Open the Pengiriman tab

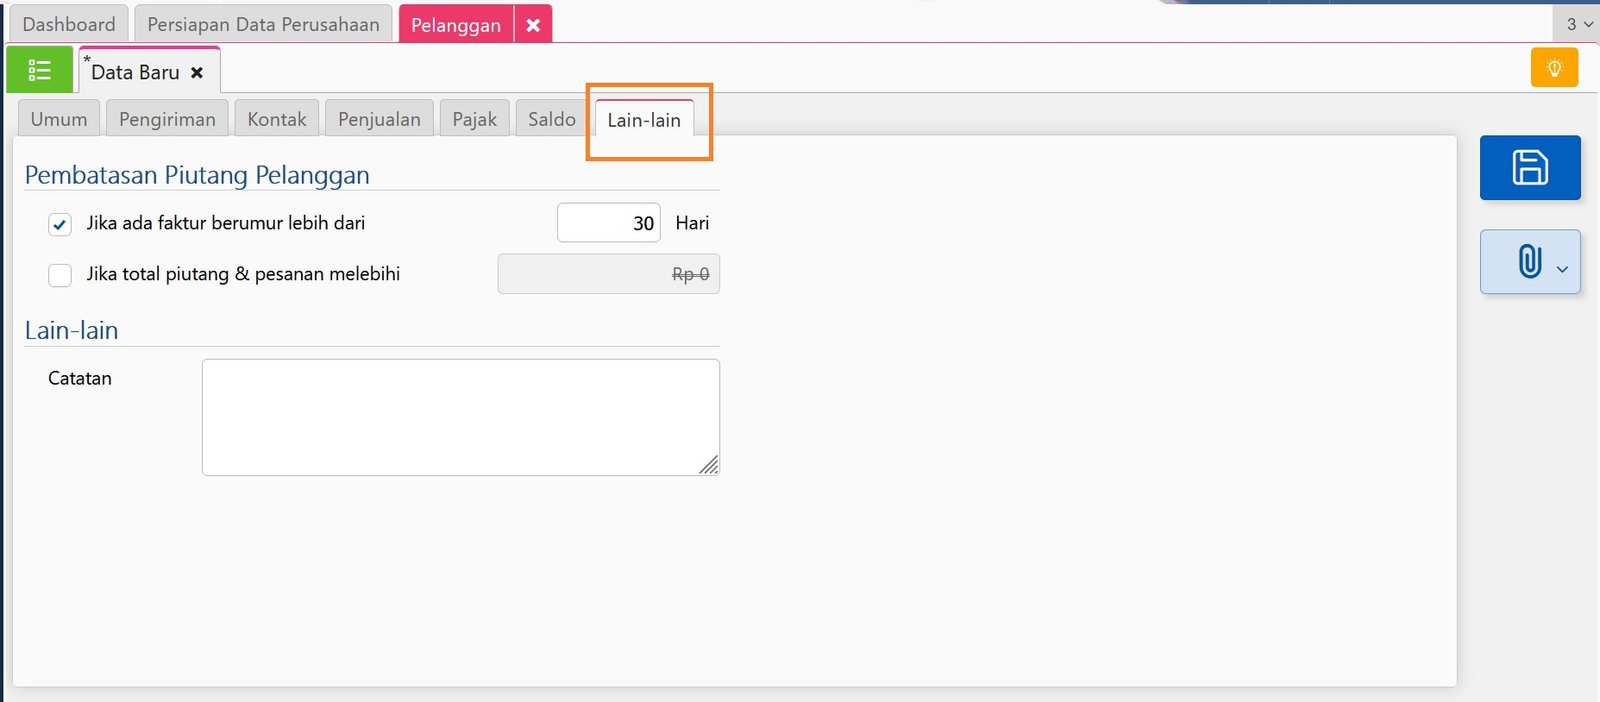(x=167, y=119)
